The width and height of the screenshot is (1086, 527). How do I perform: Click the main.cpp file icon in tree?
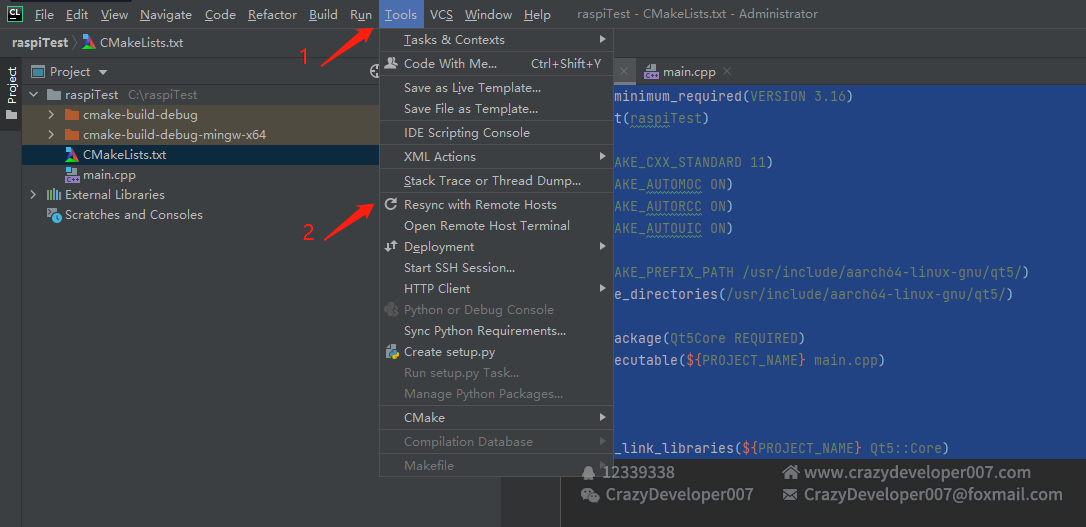click(72, 175)
